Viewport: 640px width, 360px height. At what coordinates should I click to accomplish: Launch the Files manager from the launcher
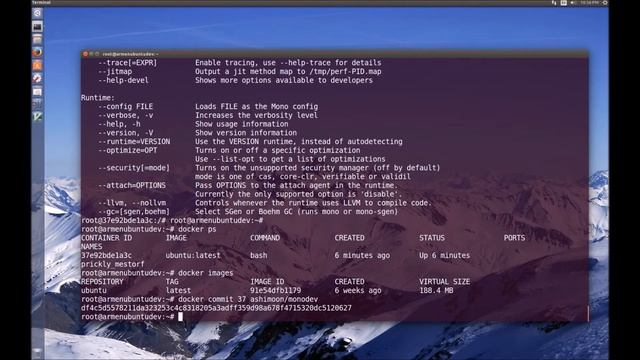pyautogui.click(x=37, y=40)
